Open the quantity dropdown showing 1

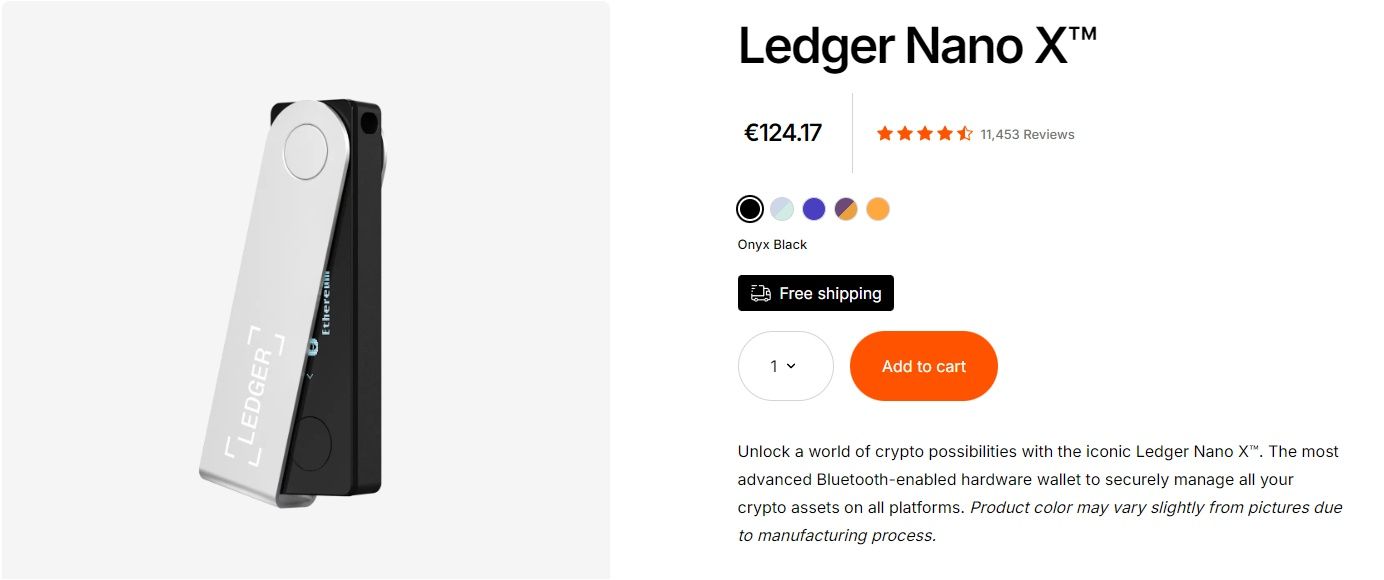coord(785,366)
